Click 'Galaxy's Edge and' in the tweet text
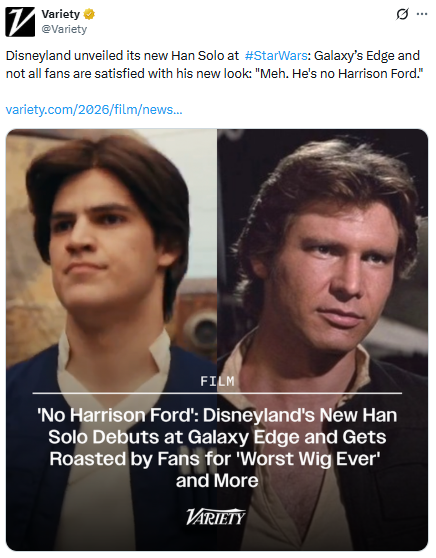Screen dimensions: 436x558 [x=367, y=56]
